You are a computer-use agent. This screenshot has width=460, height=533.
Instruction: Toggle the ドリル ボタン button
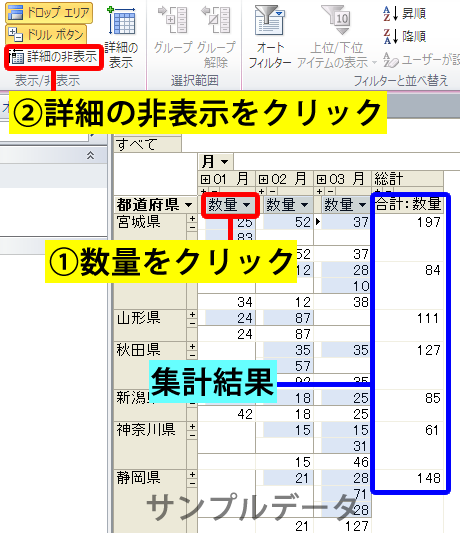tap(46, 34)
